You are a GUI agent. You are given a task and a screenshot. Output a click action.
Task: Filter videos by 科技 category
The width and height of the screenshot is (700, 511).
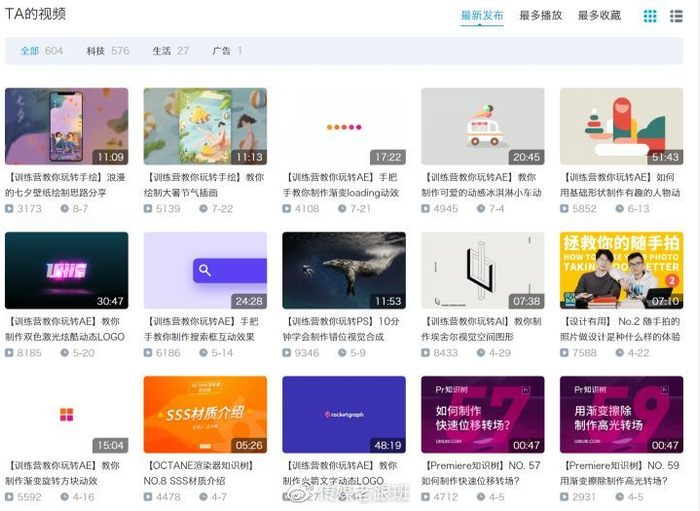pyautogui.click(x=95, y=51)
